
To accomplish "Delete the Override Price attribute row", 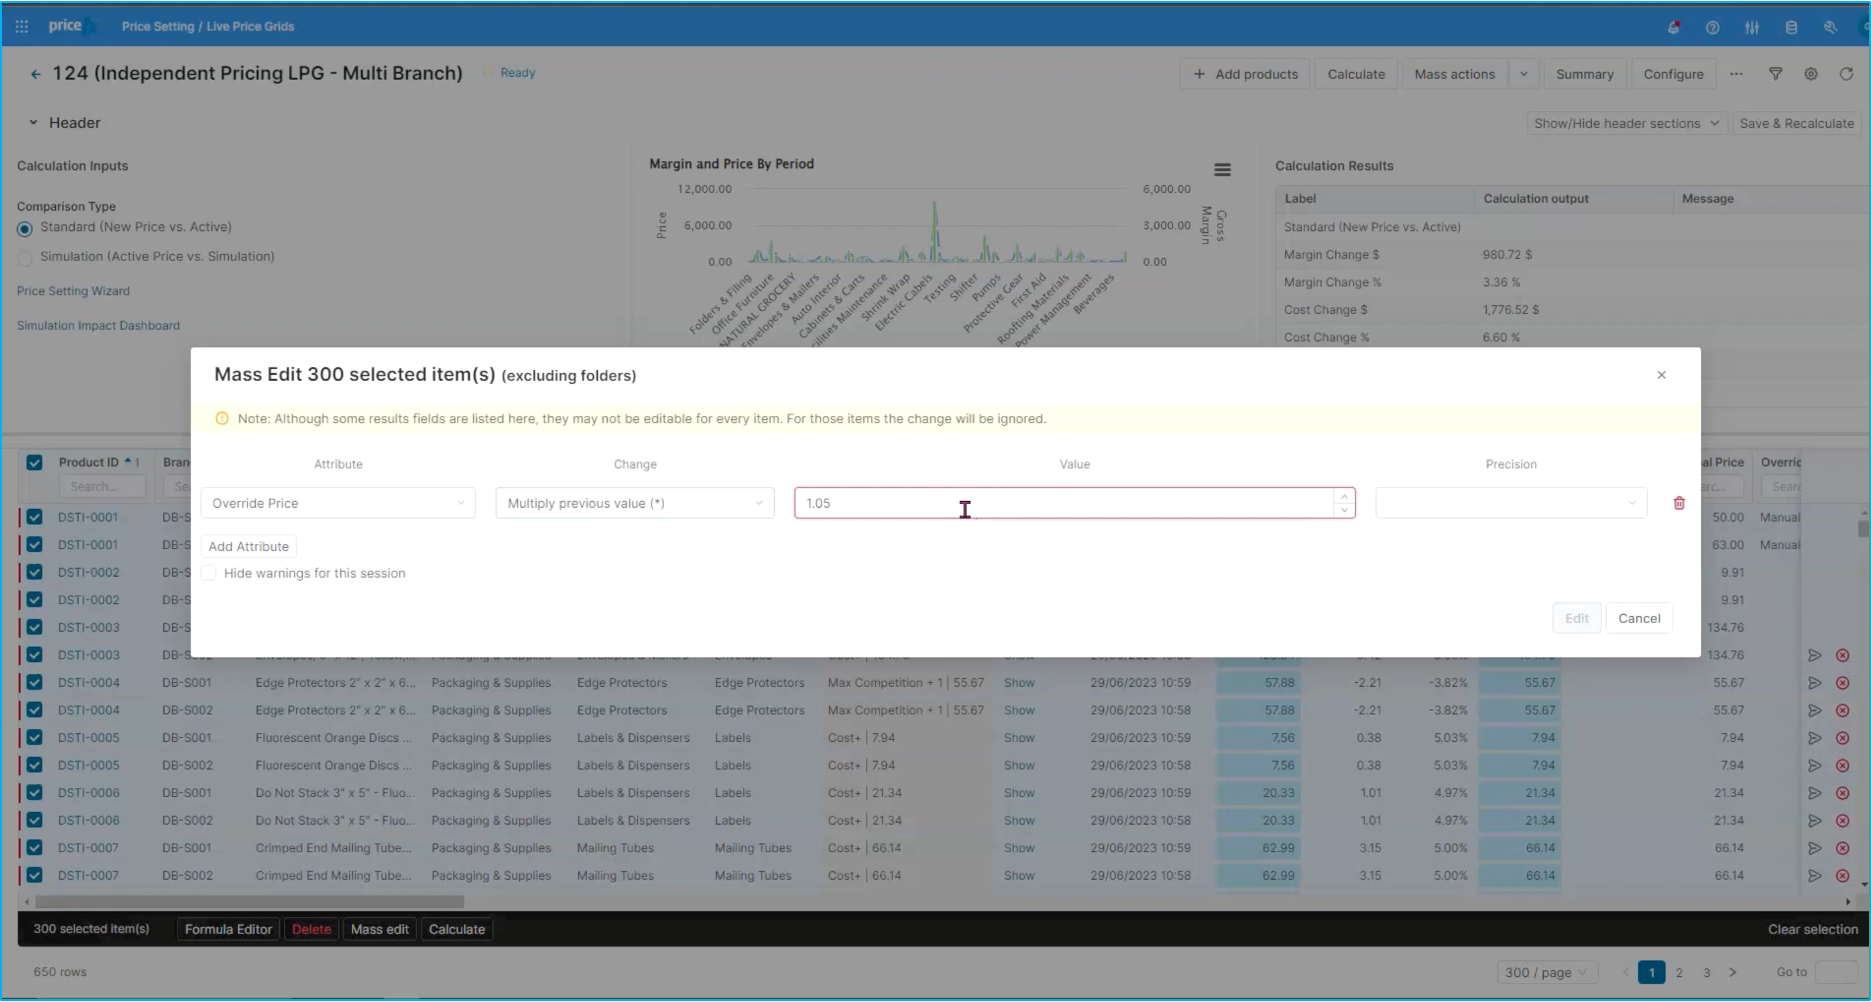I will (x=1679, y=503).
